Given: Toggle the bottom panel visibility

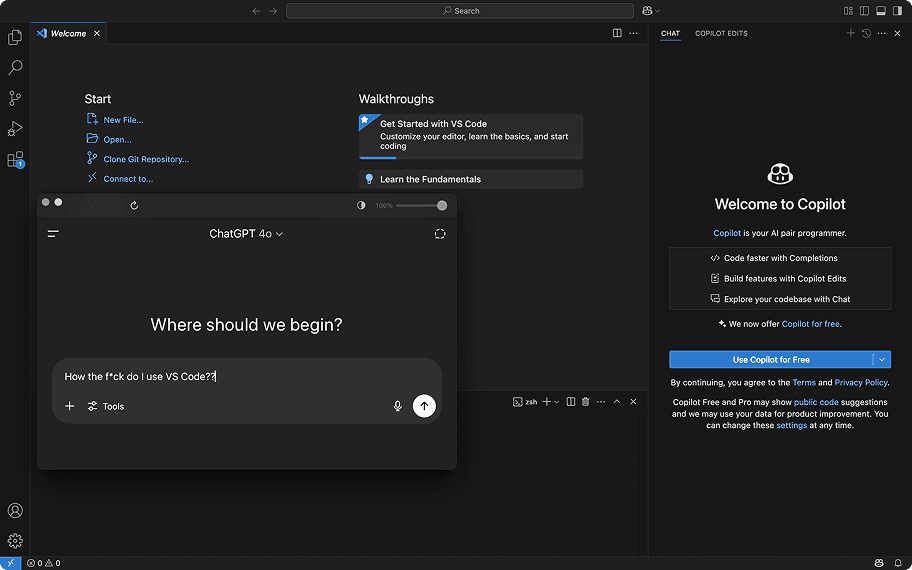Looking at the screenshot, I should point(881,10).
